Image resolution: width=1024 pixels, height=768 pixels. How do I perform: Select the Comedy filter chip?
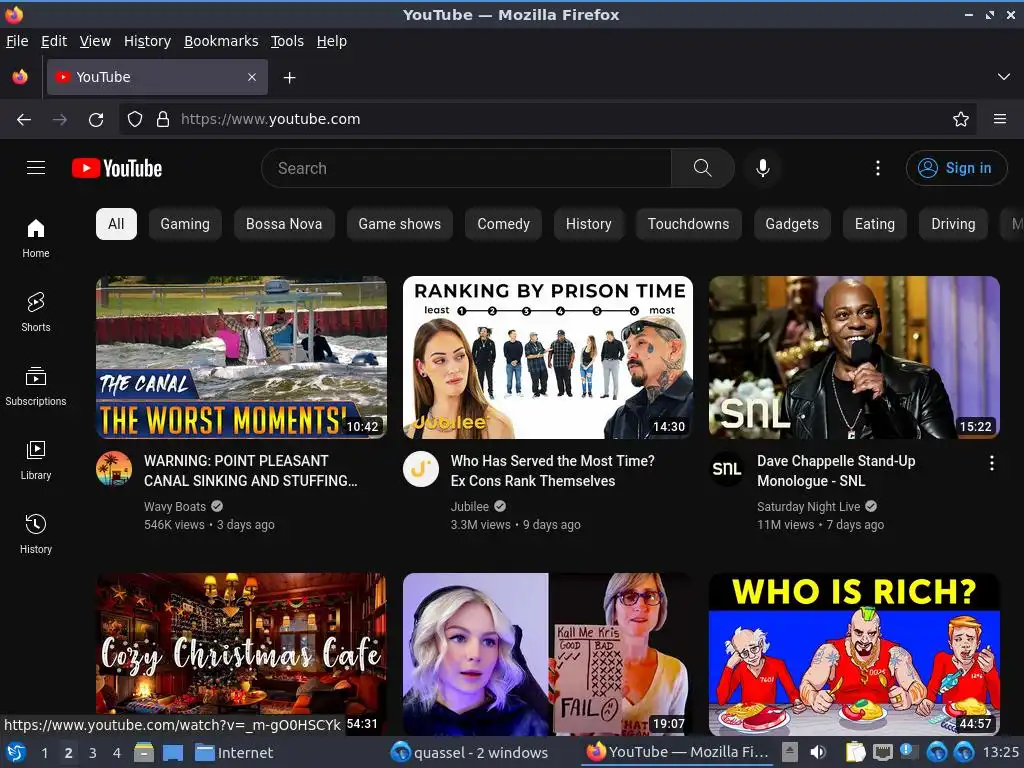(503, 224)
